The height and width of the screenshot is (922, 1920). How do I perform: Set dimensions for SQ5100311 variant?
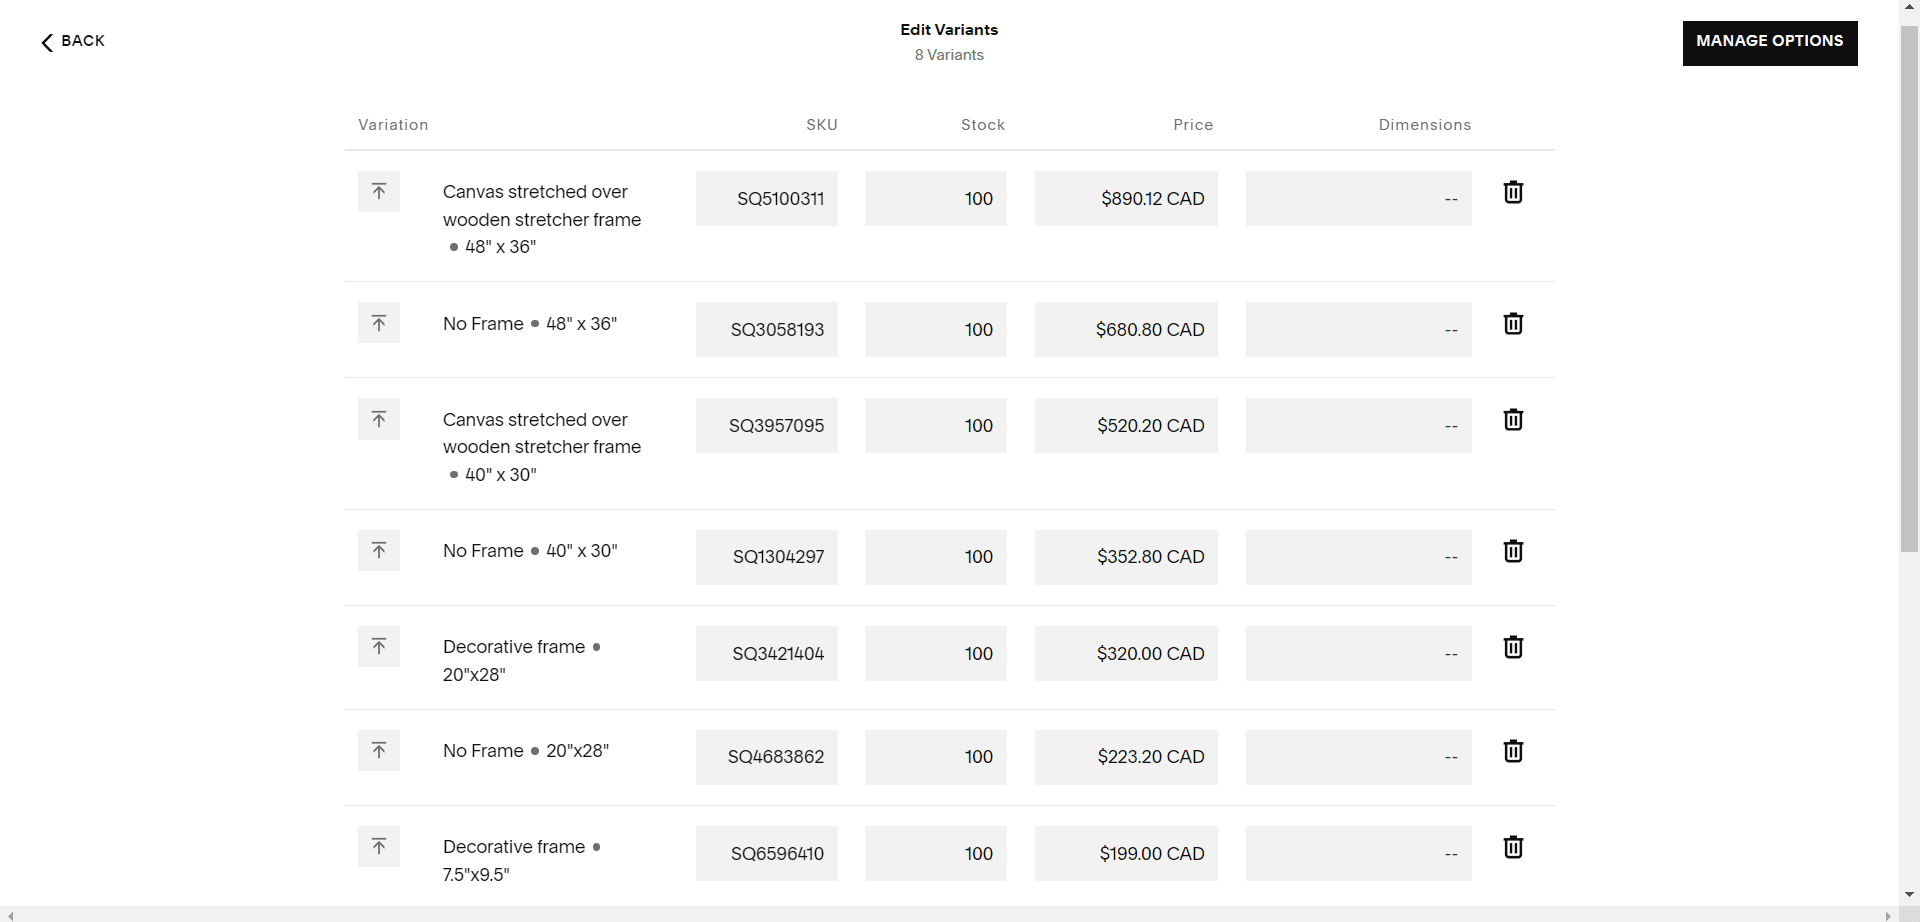[1359, 198]
